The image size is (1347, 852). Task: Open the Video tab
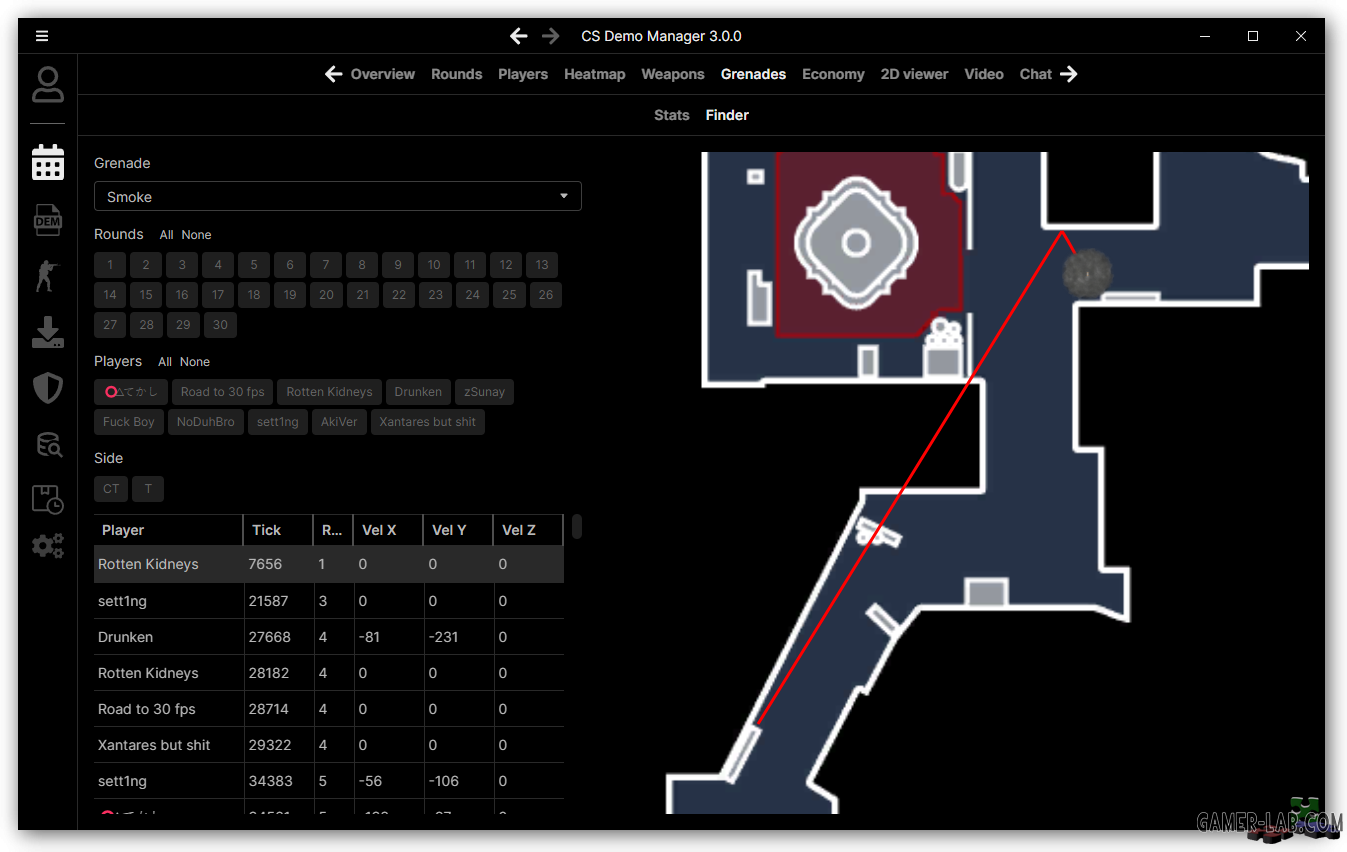pos(984,74)
